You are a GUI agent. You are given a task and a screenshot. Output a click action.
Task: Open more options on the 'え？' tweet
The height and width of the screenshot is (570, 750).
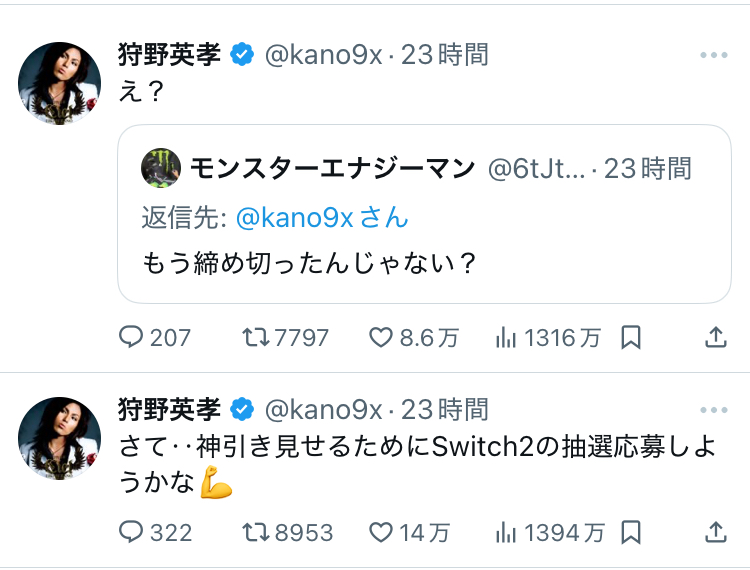pyautogui.click(x=714, y=55)
